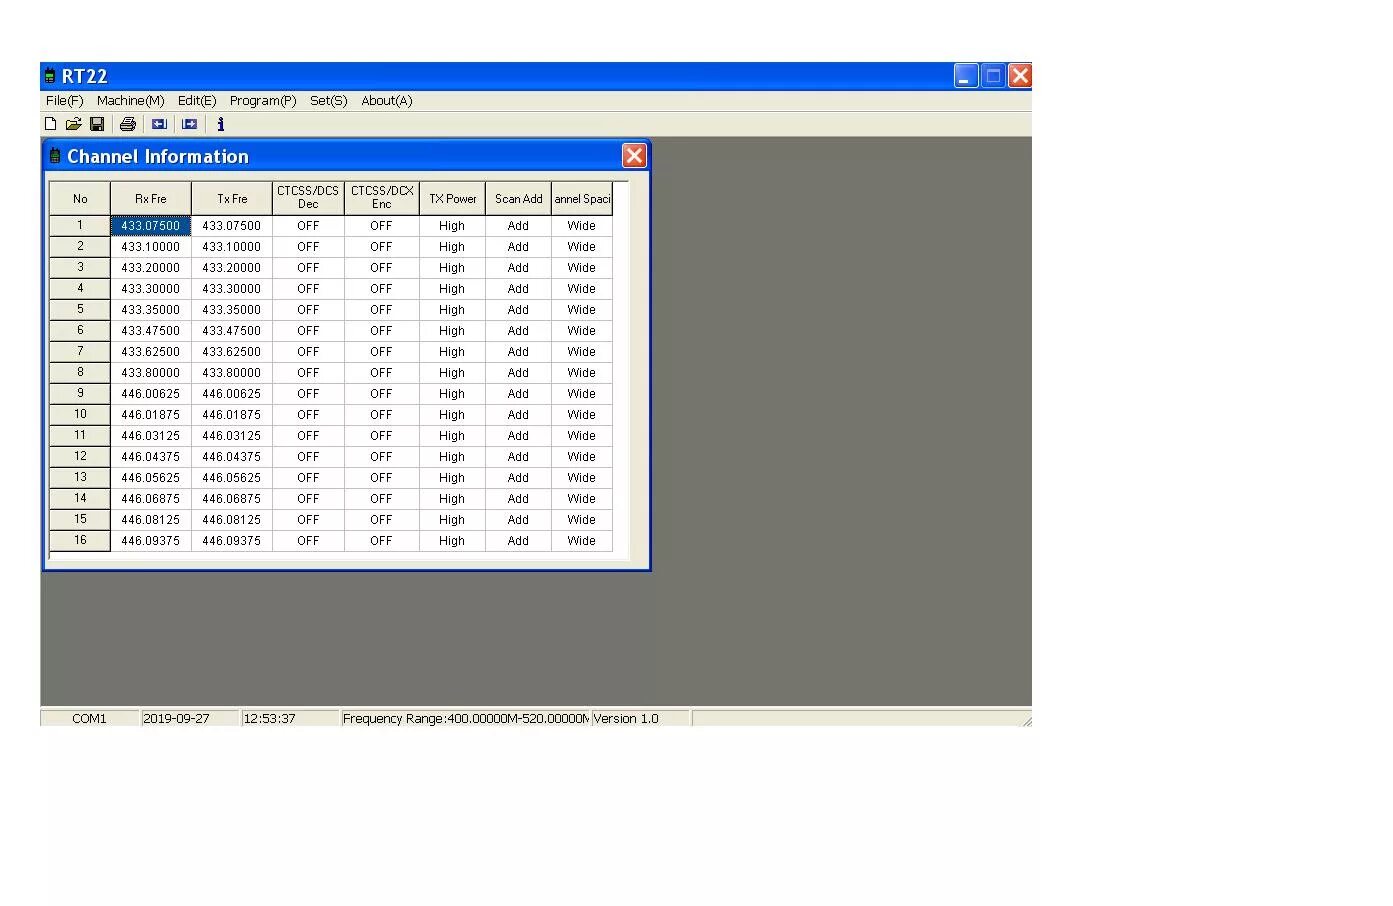Click the Channel Information window icon
This screenshot has width=1393, height=906.
(x=55, y=156)
